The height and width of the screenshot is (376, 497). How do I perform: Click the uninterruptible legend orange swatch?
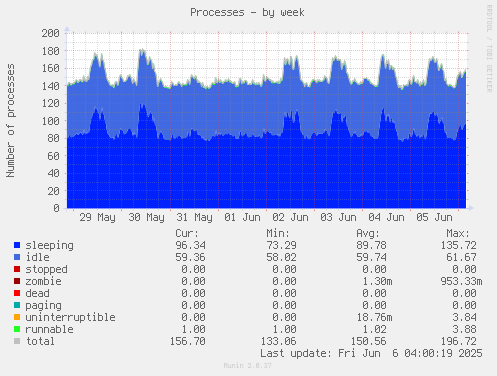(x=17, y=317)
